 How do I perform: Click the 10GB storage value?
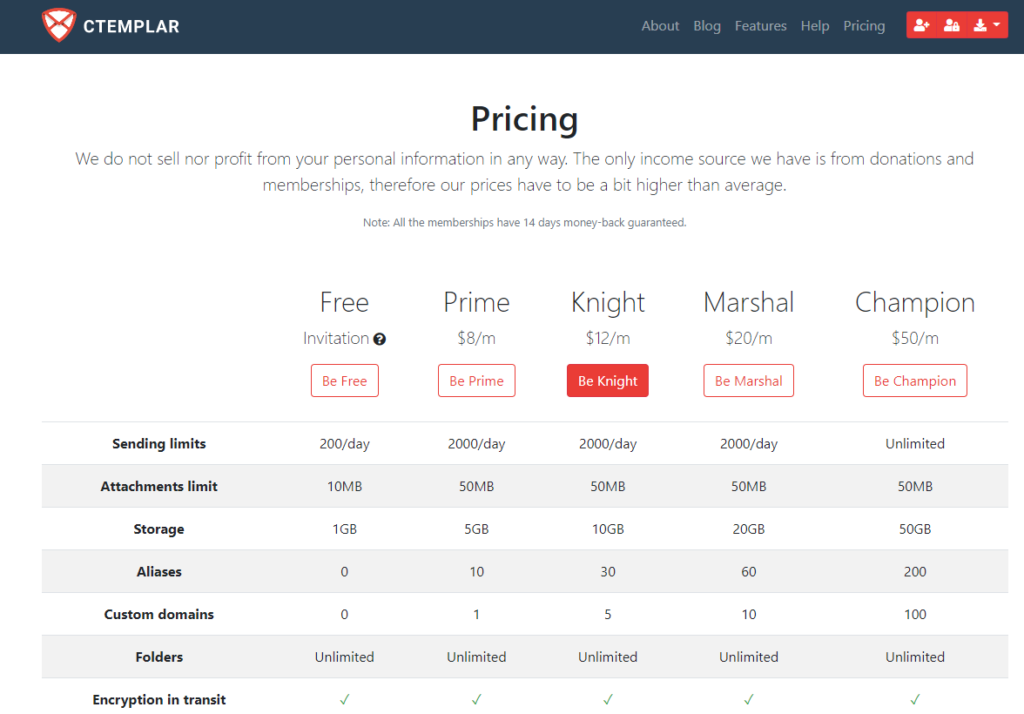coord(607,529)
